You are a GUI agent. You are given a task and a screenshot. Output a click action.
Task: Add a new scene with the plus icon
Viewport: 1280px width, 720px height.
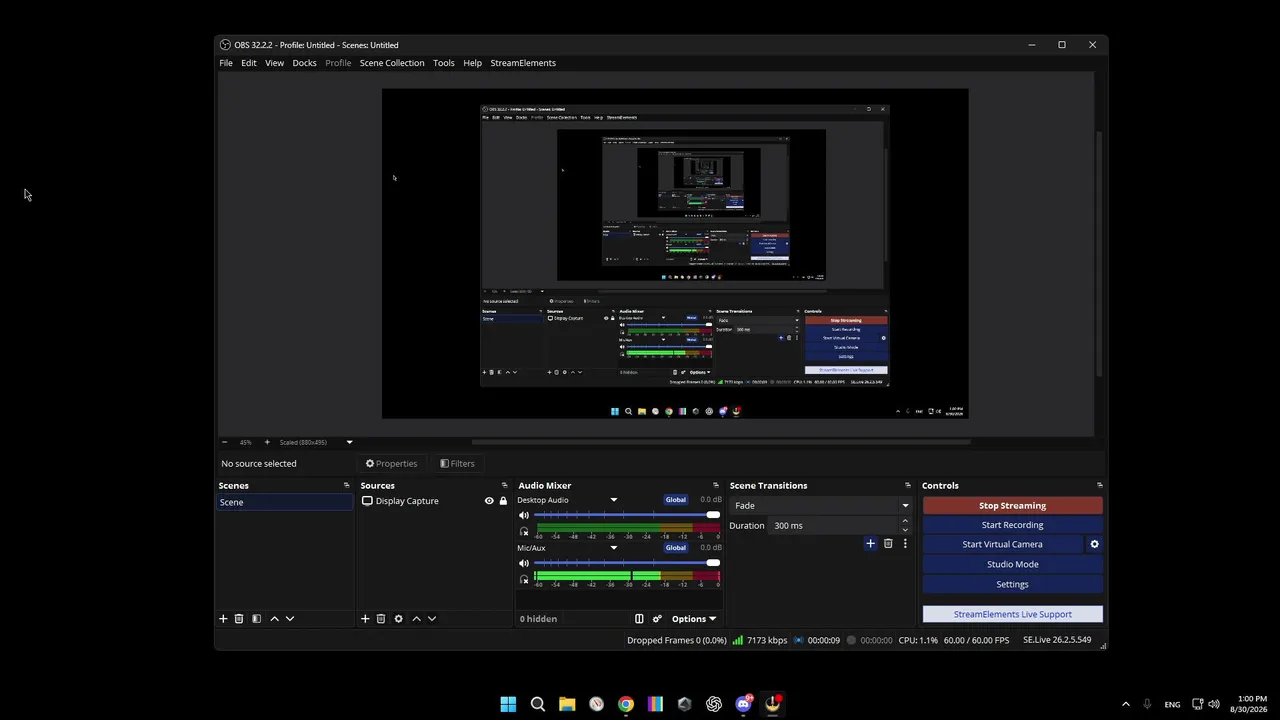coord(223,619)
